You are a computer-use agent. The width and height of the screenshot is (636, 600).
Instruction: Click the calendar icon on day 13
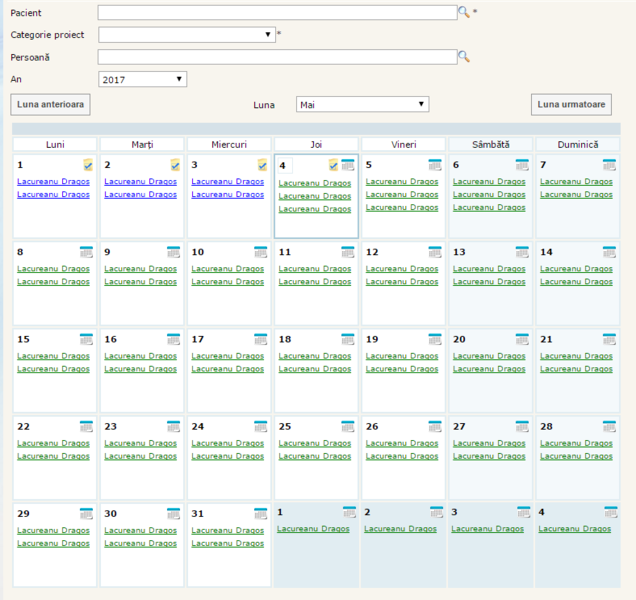pos(522,252)
